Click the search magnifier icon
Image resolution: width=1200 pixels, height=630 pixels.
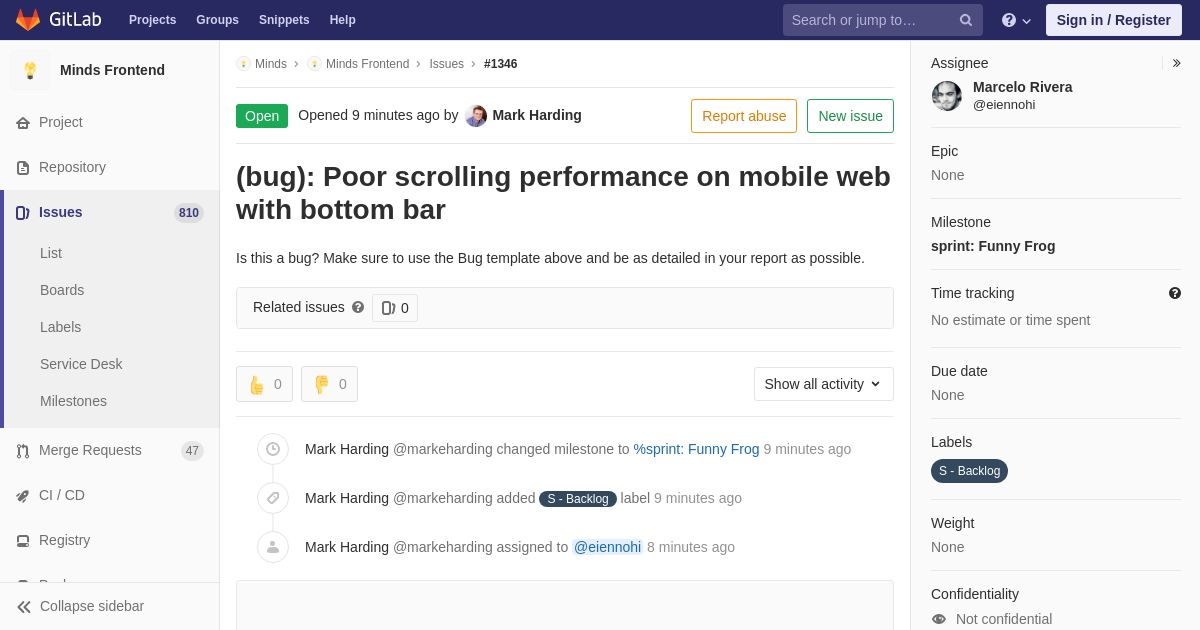965,20
